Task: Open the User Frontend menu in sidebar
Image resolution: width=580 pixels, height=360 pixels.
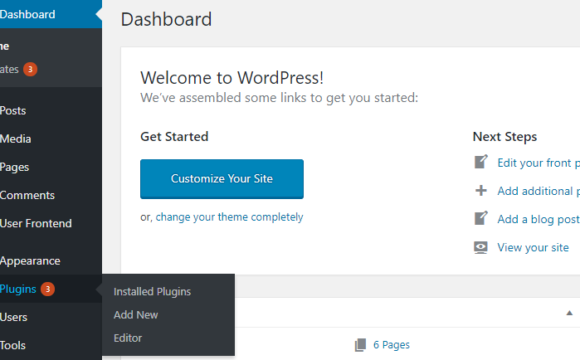Action: [x=51, y=223]
